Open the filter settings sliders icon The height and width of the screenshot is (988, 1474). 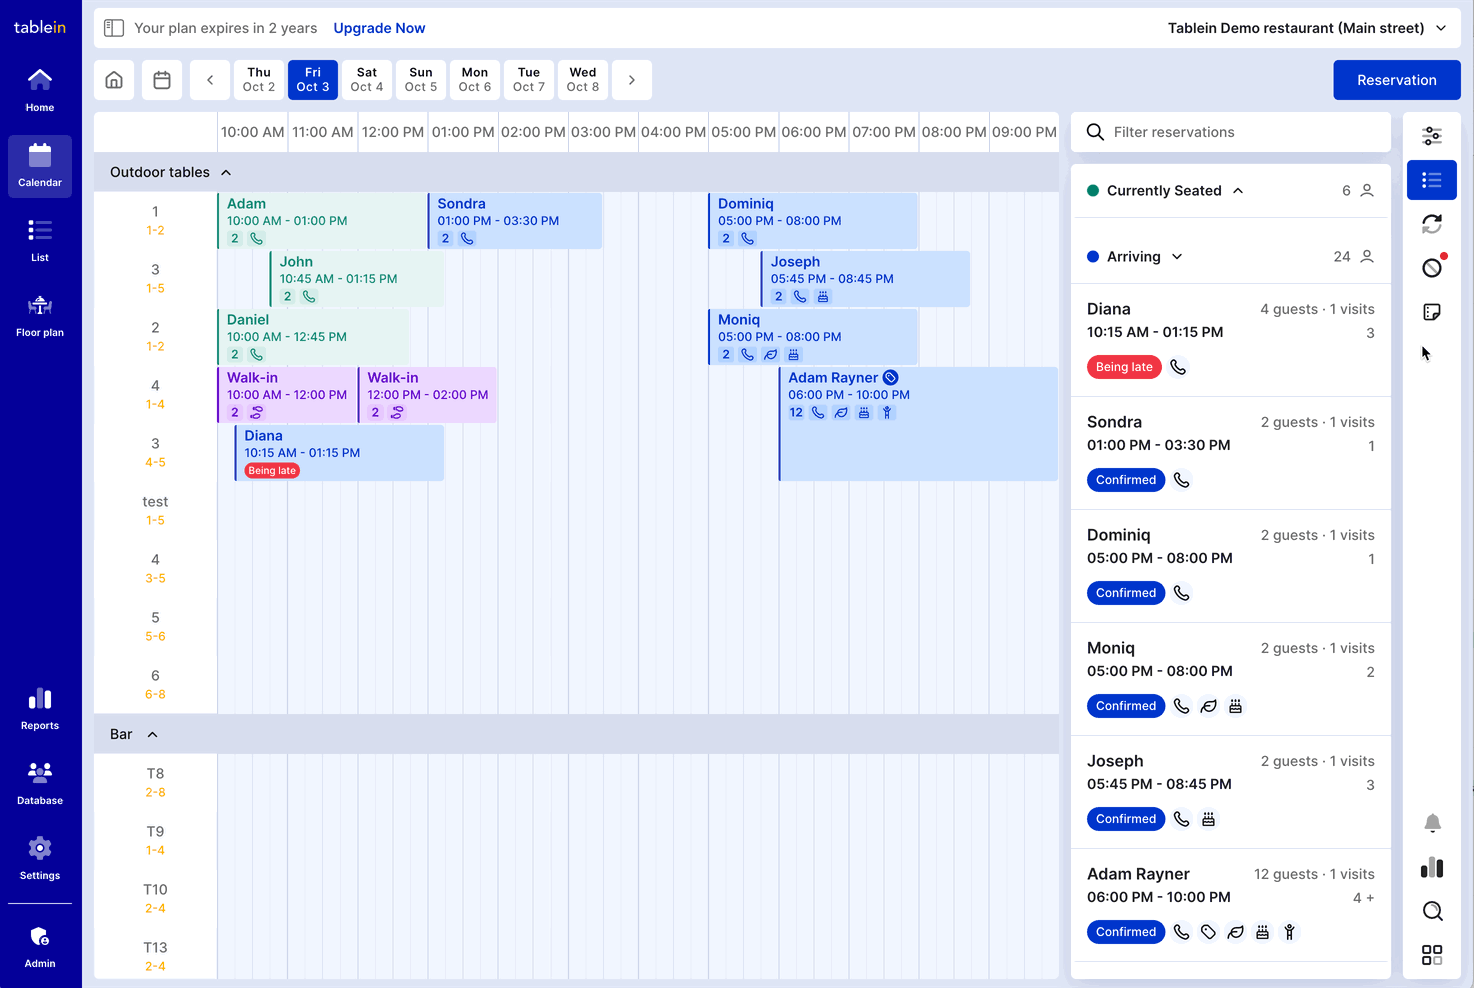[x=1432, y=136]
